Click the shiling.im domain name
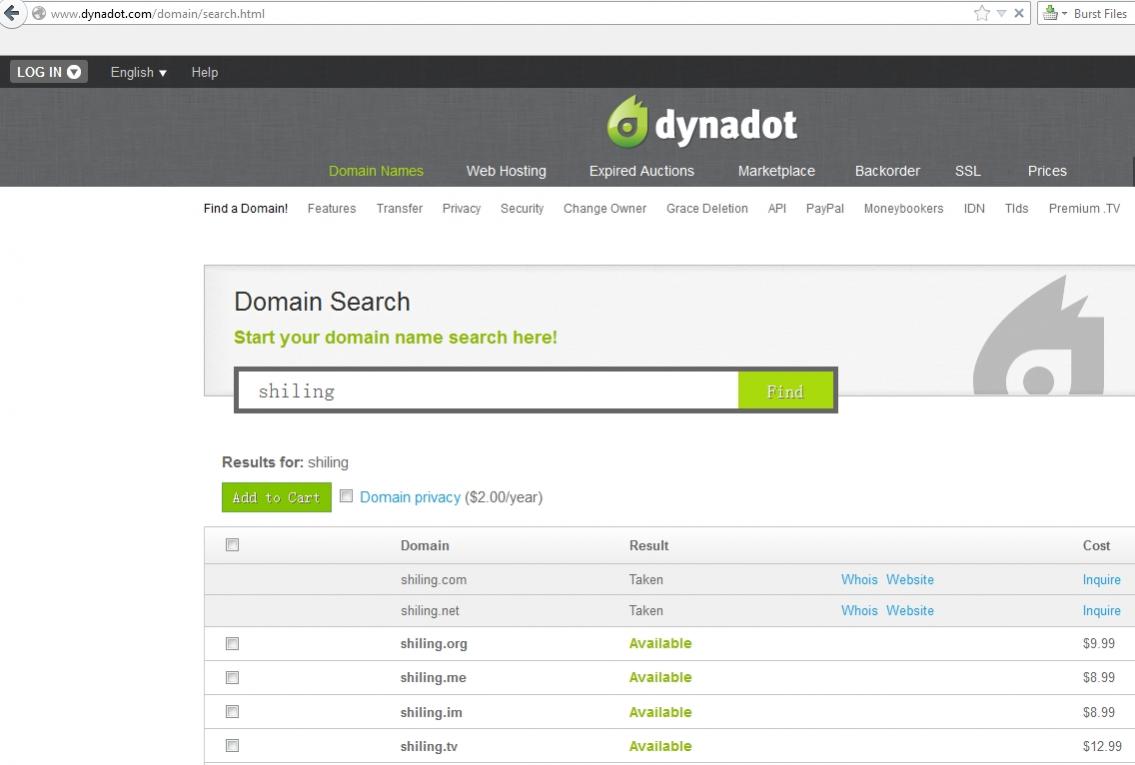The image size is (1135, 765). pos(431,712)
